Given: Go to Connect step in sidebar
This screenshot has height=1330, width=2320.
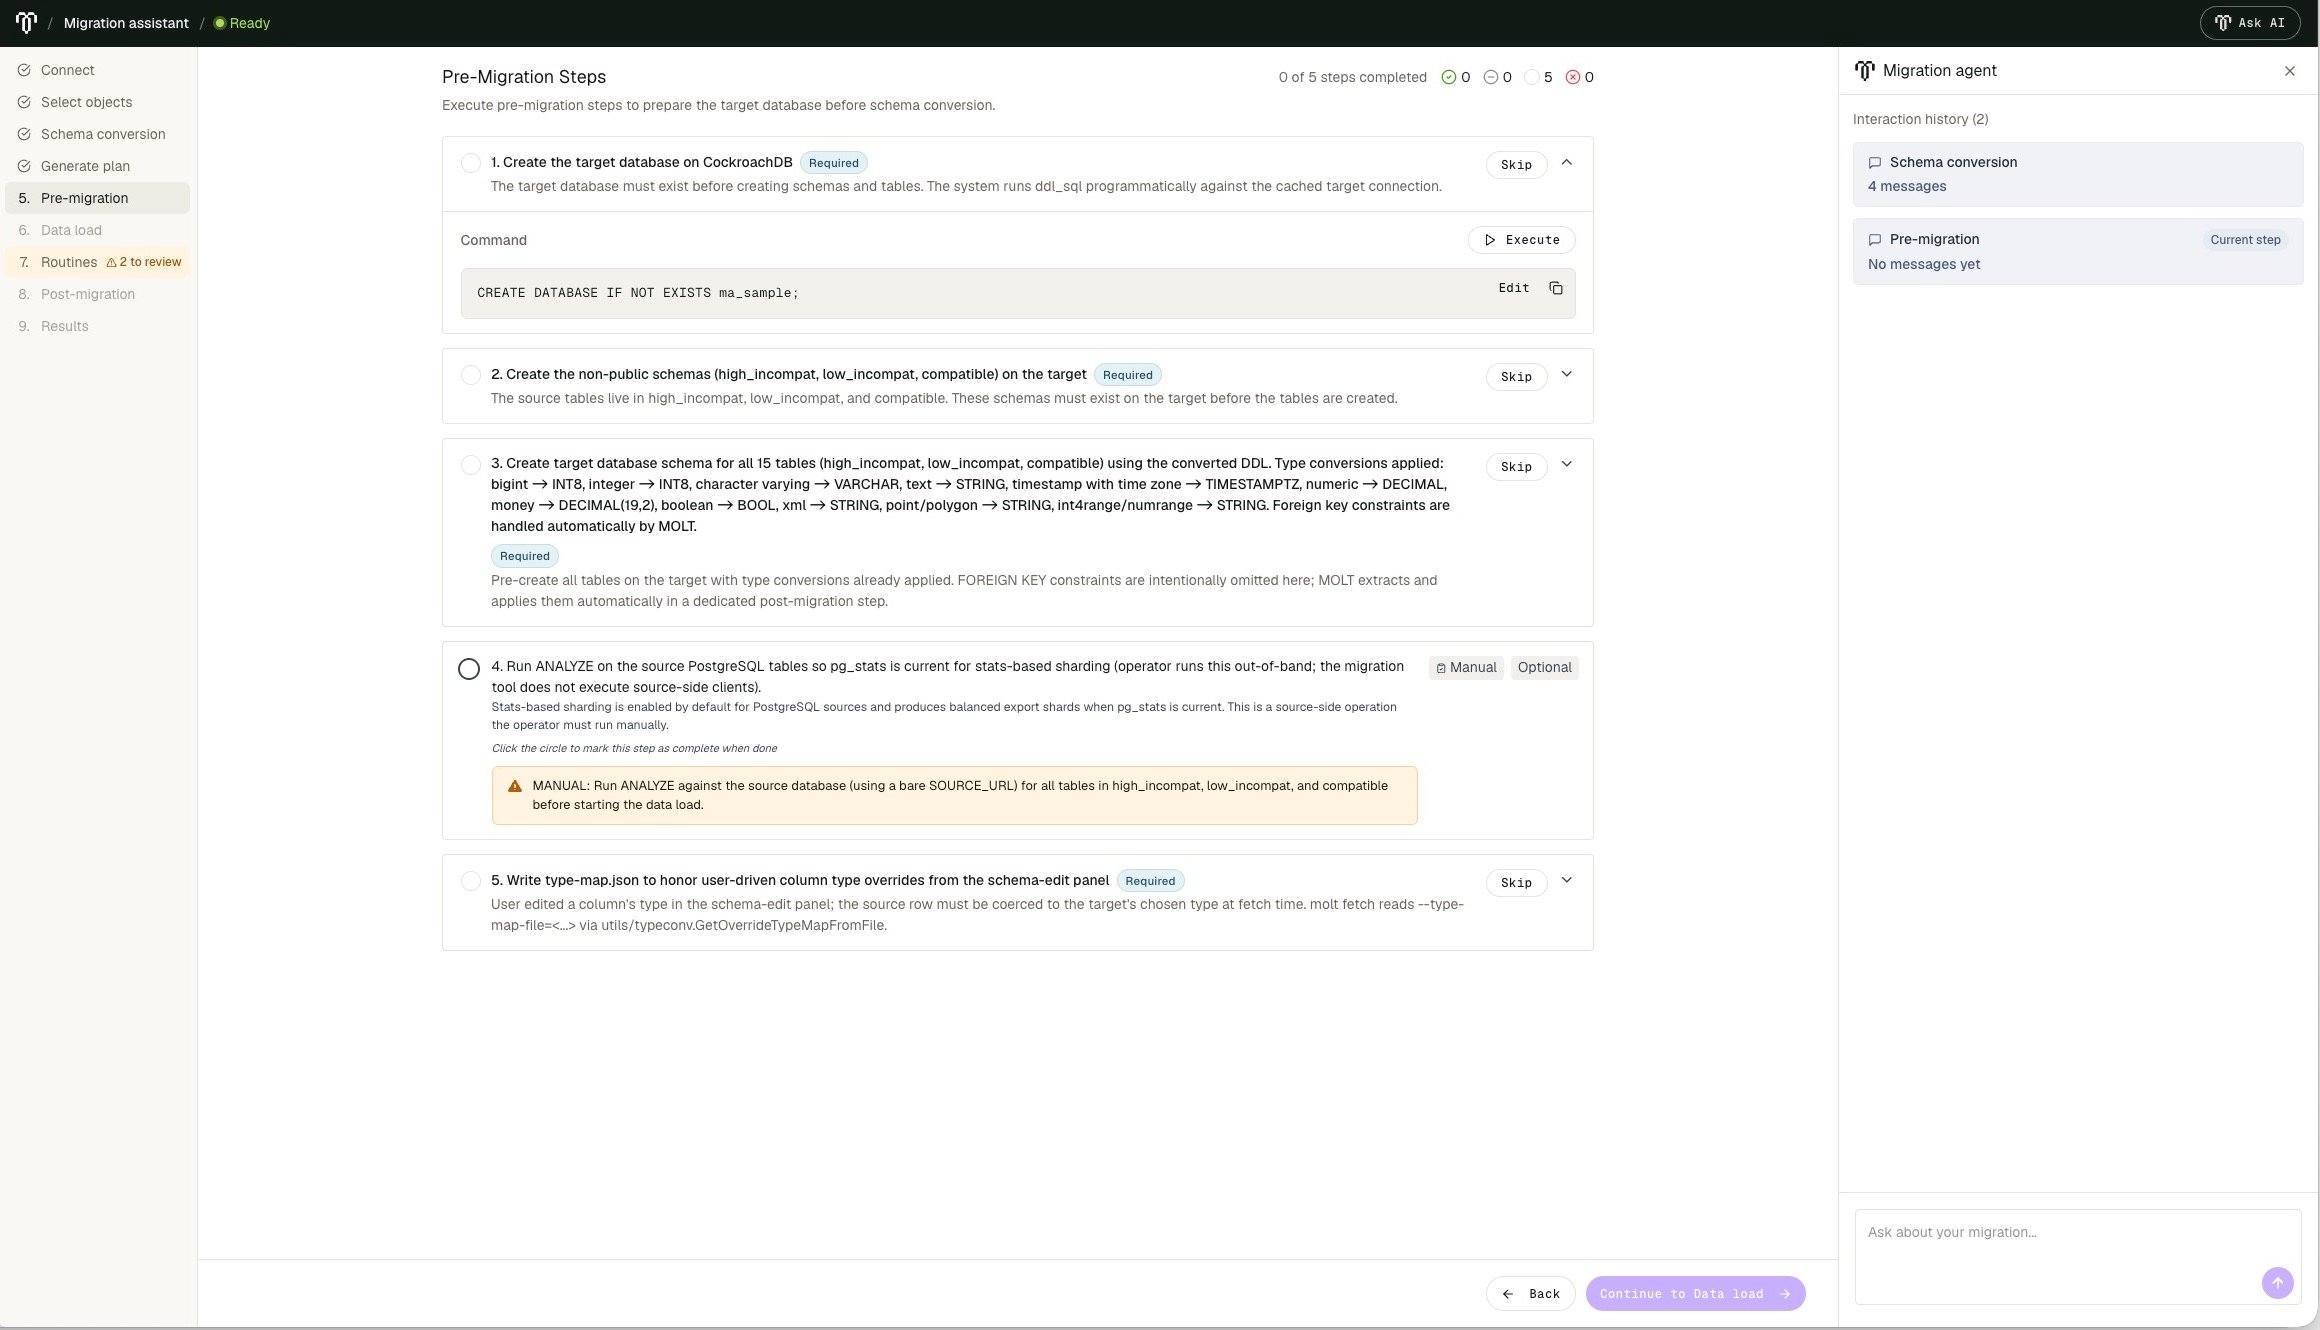Looking at the screenshot, I should coord(97,70).
